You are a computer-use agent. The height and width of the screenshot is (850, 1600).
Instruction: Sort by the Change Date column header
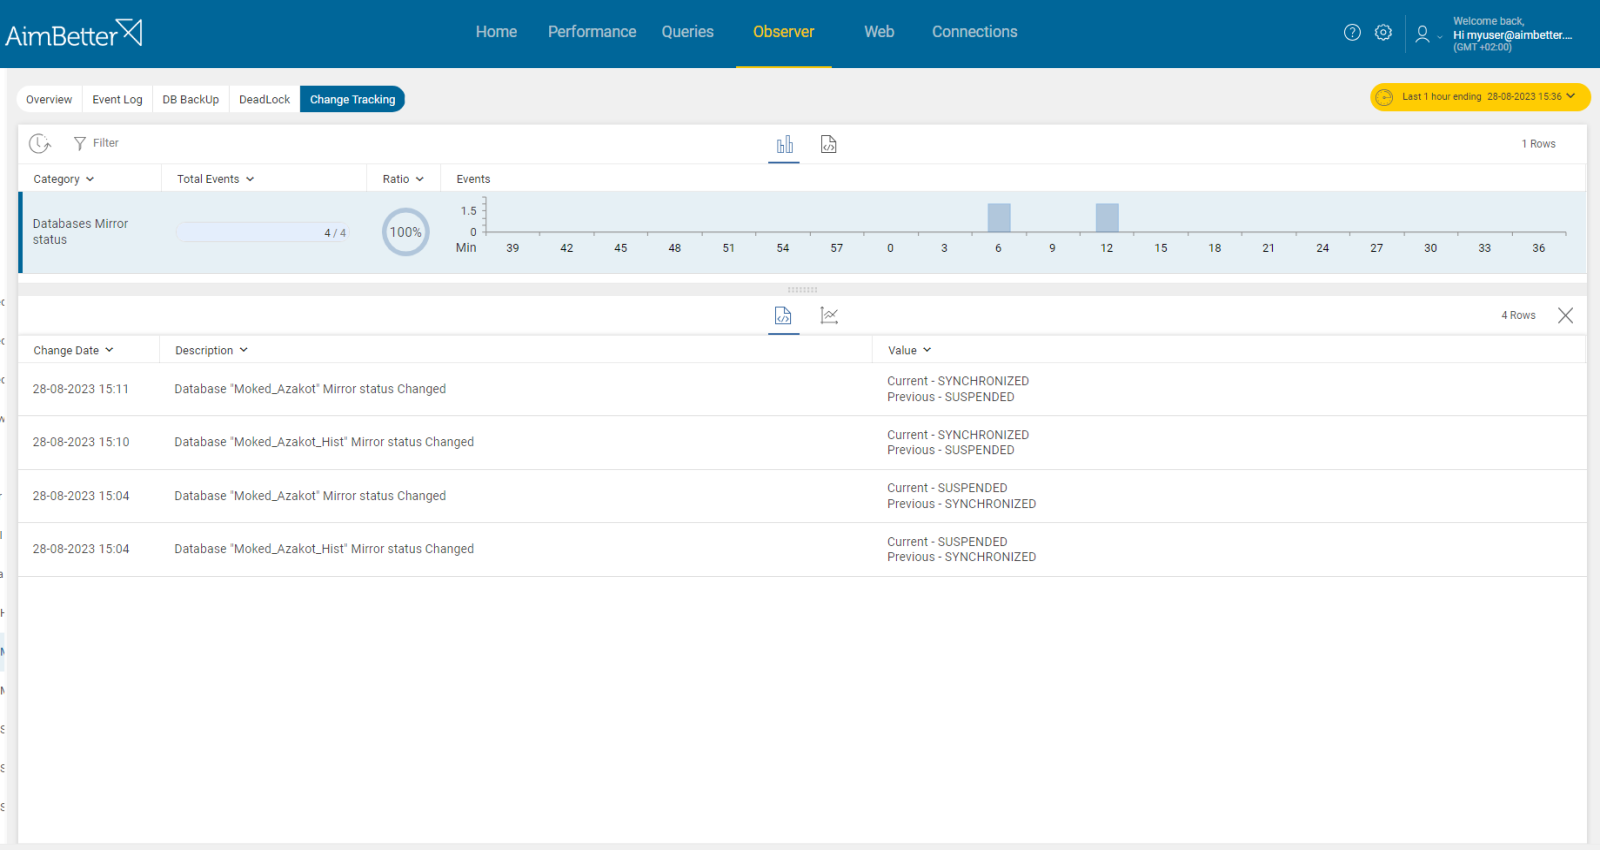74,351
